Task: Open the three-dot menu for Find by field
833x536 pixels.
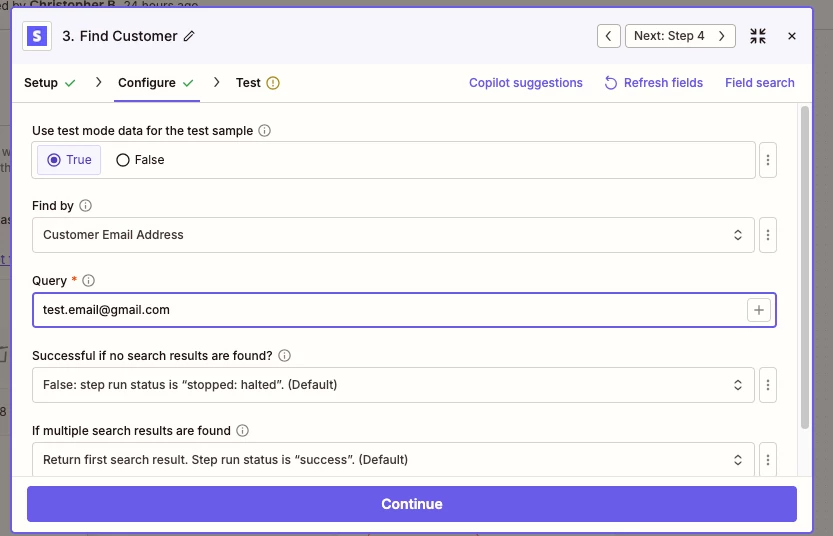Action: 768,235
